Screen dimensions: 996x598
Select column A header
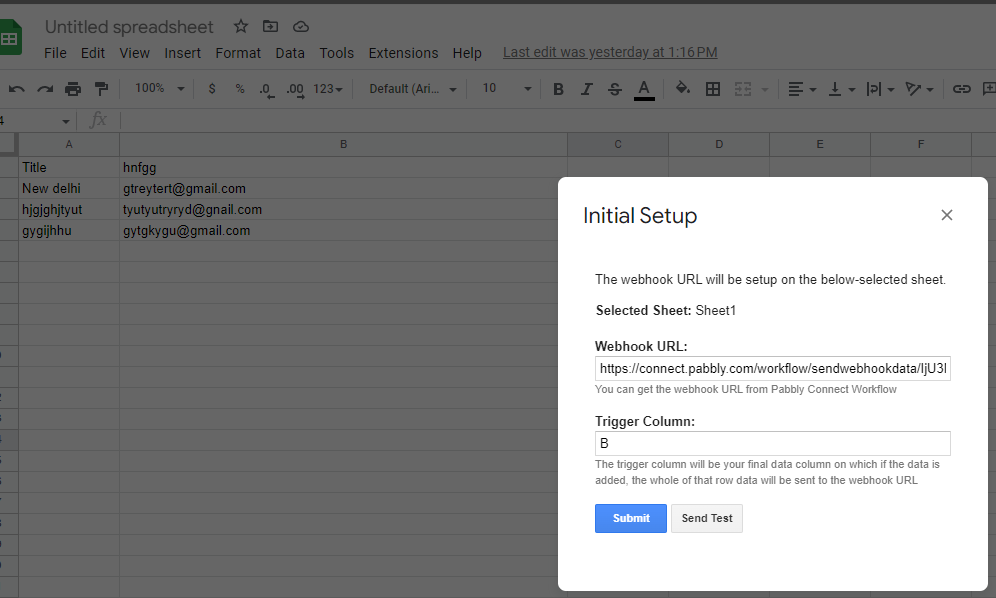(69, 145)
